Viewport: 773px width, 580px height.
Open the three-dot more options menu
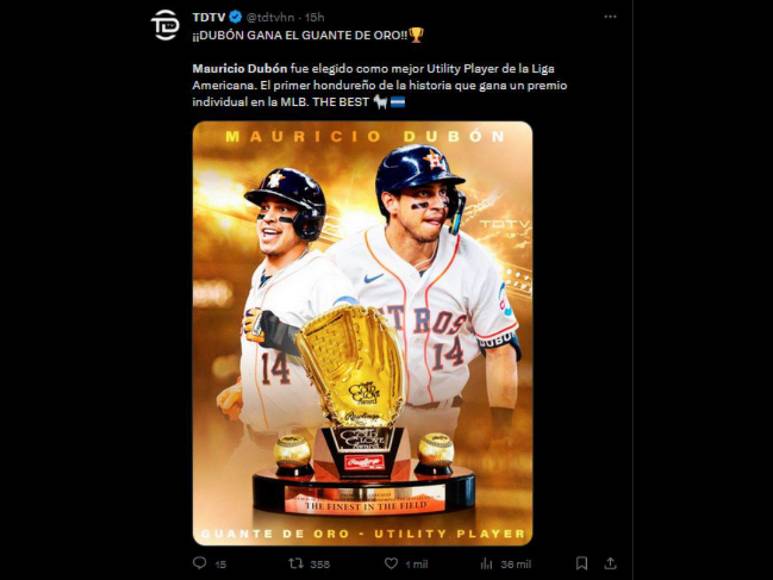610,17
